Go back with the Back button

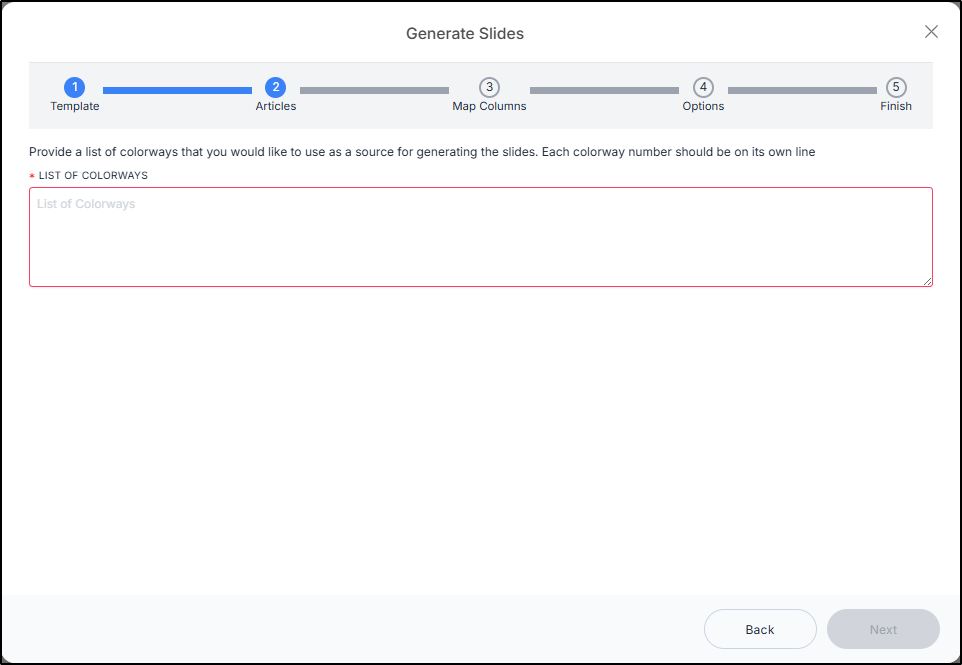pyautogui.click(x=760, y=629)
